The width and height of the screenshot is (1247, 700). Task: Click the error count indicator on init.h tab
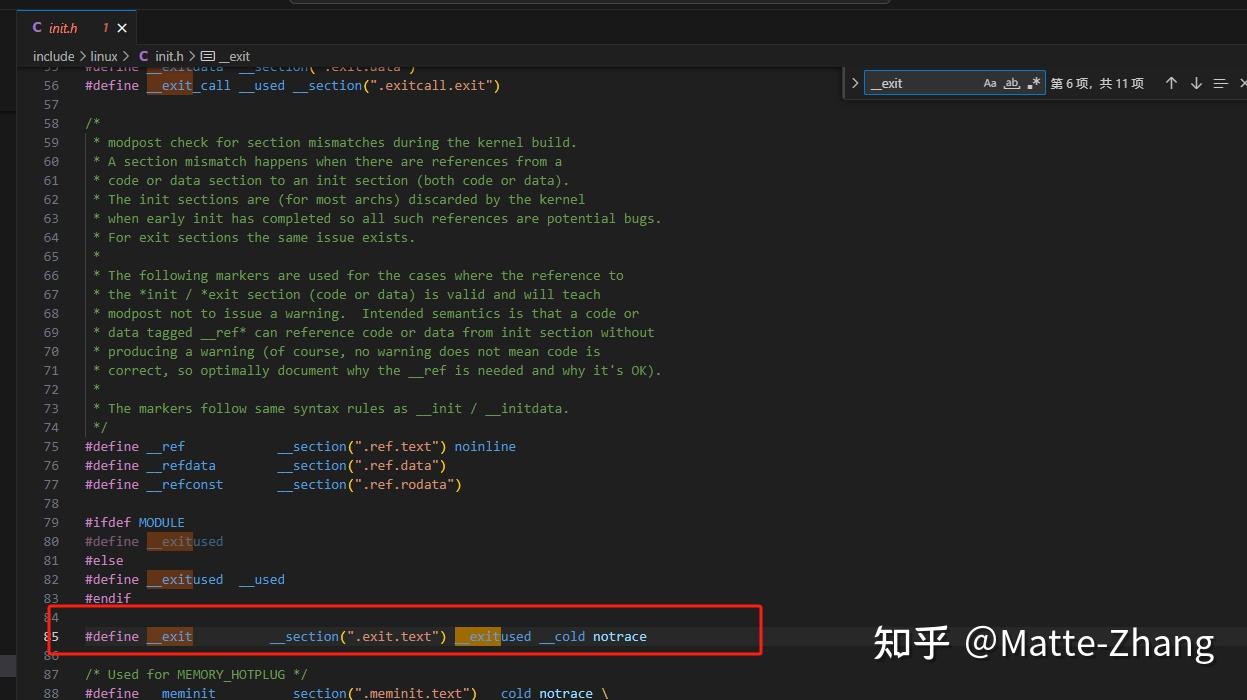pyautogui.click(x=105, y=28)
